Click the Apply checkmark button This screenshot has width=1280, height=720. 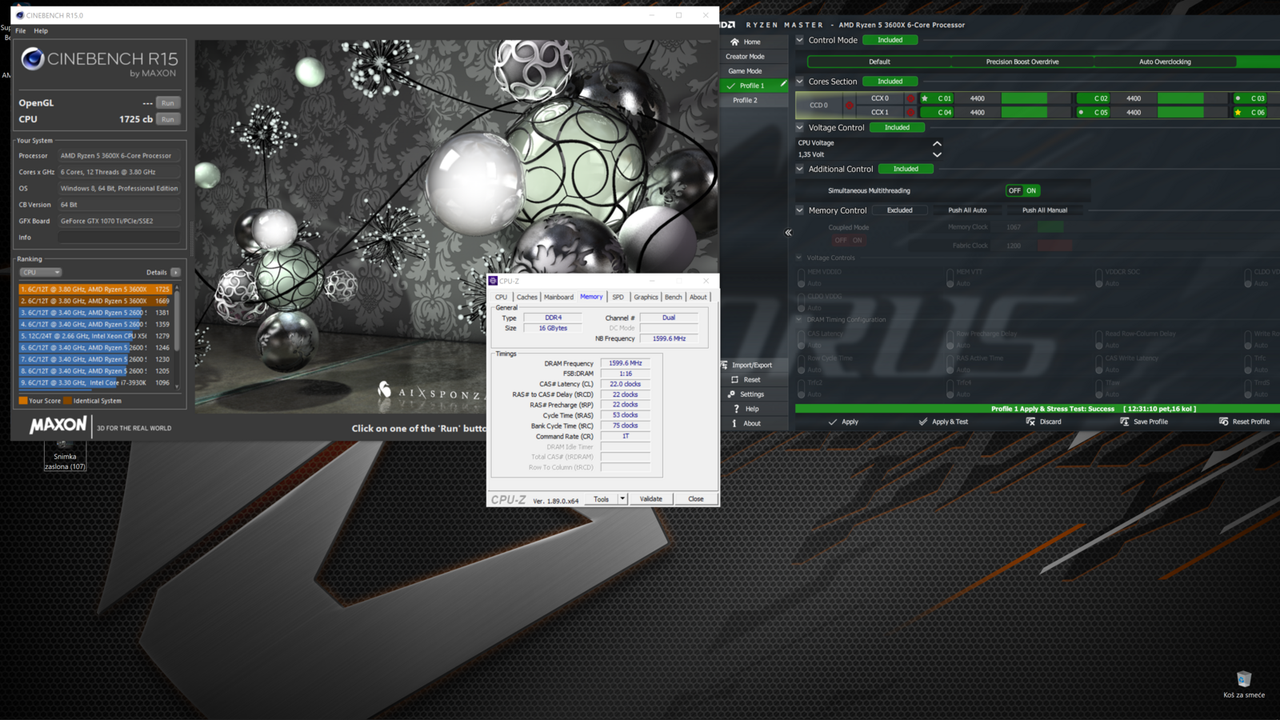843,422
